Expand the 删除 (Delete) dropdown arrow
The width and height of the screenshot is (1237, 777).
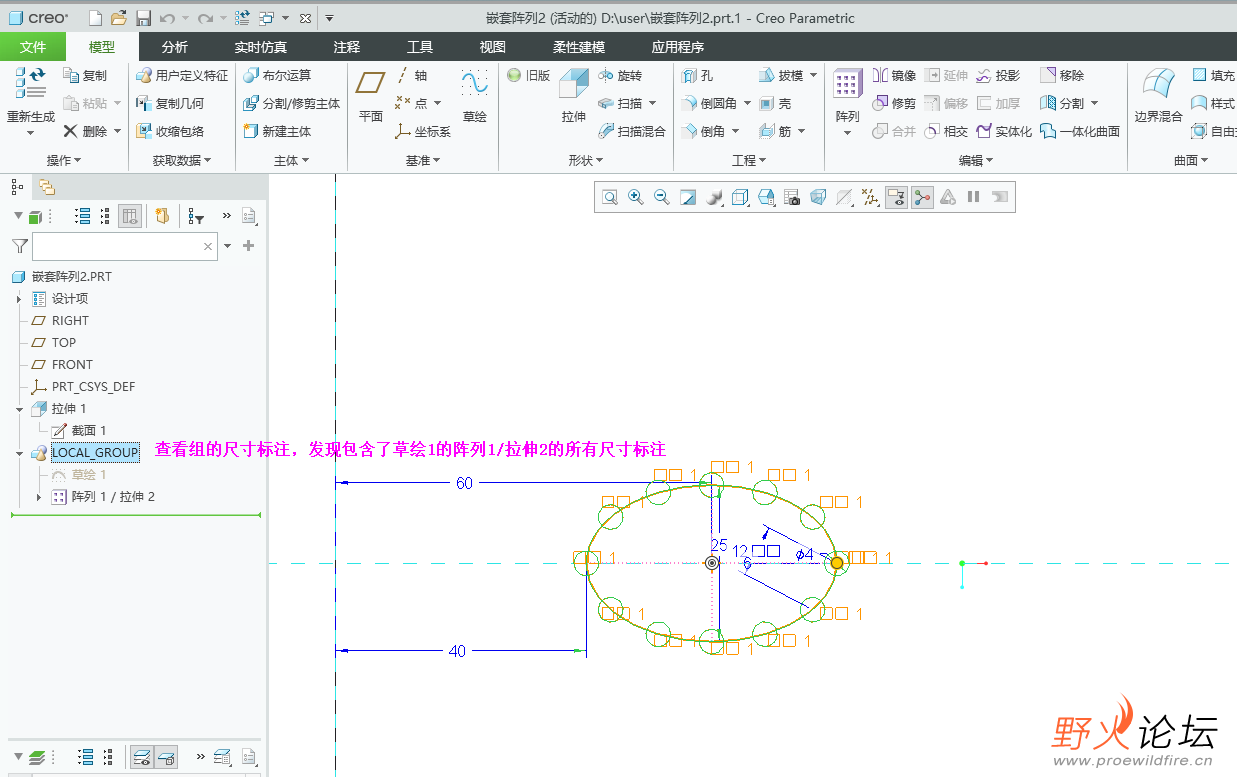pyautogui.click(x=117, y=131)
